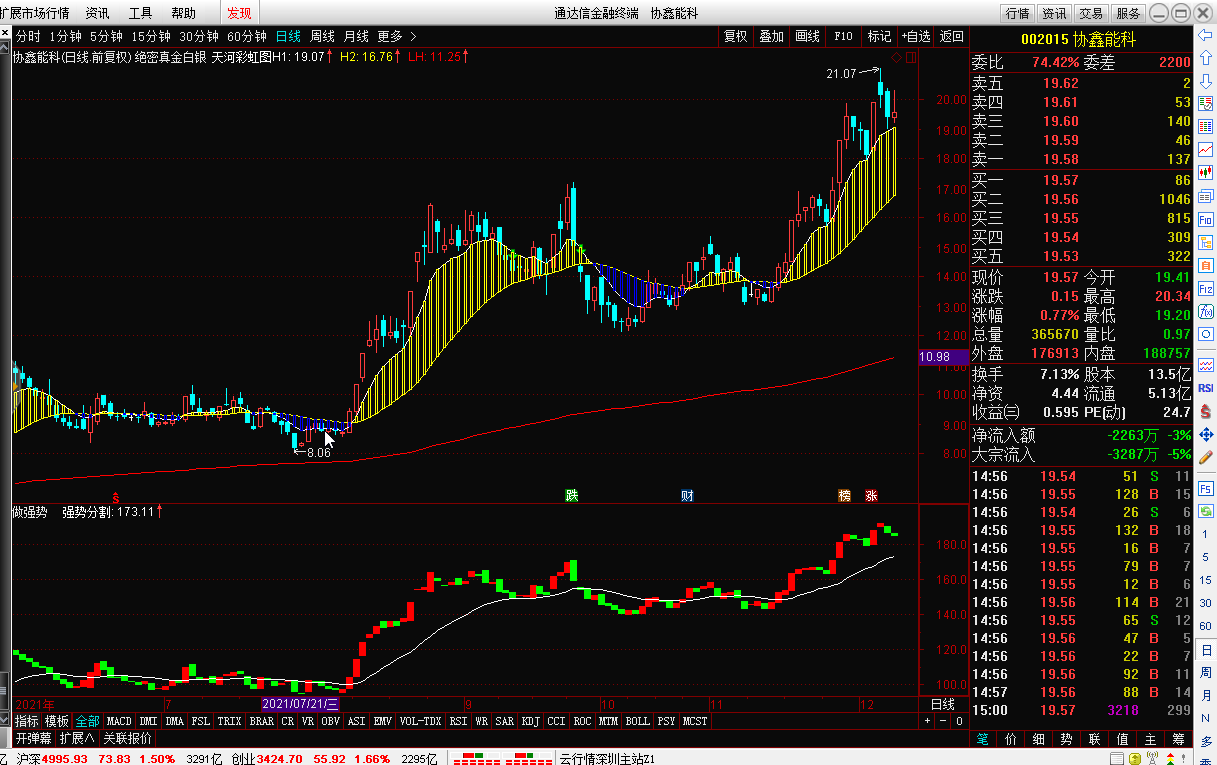Click the 返回 button
The image size is (1217, 765).
click(951, 36)
